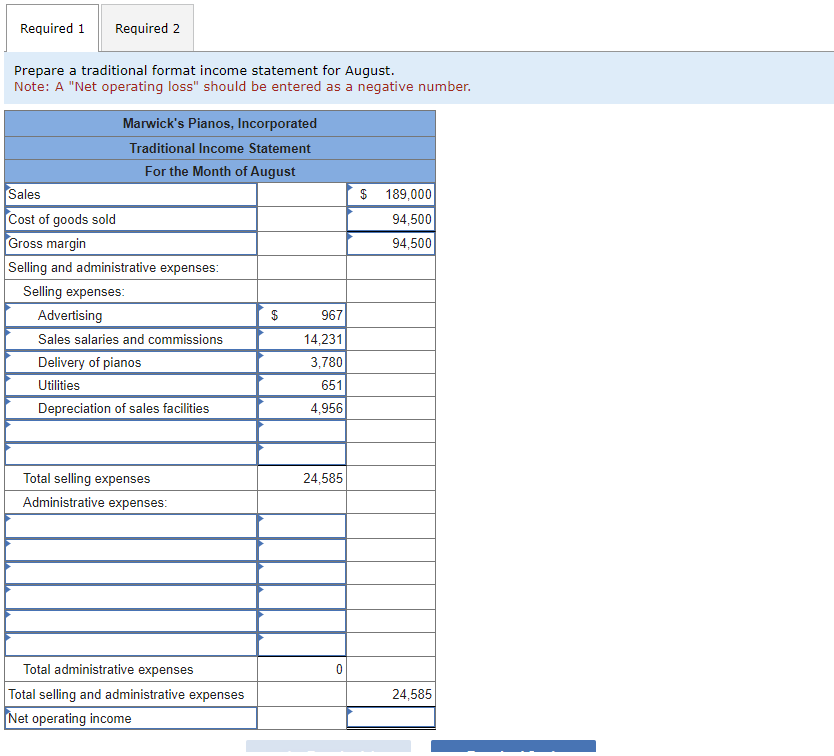834x756 pixels.
Task: Switch to the Required 1 tab
Action: point(52,28)
